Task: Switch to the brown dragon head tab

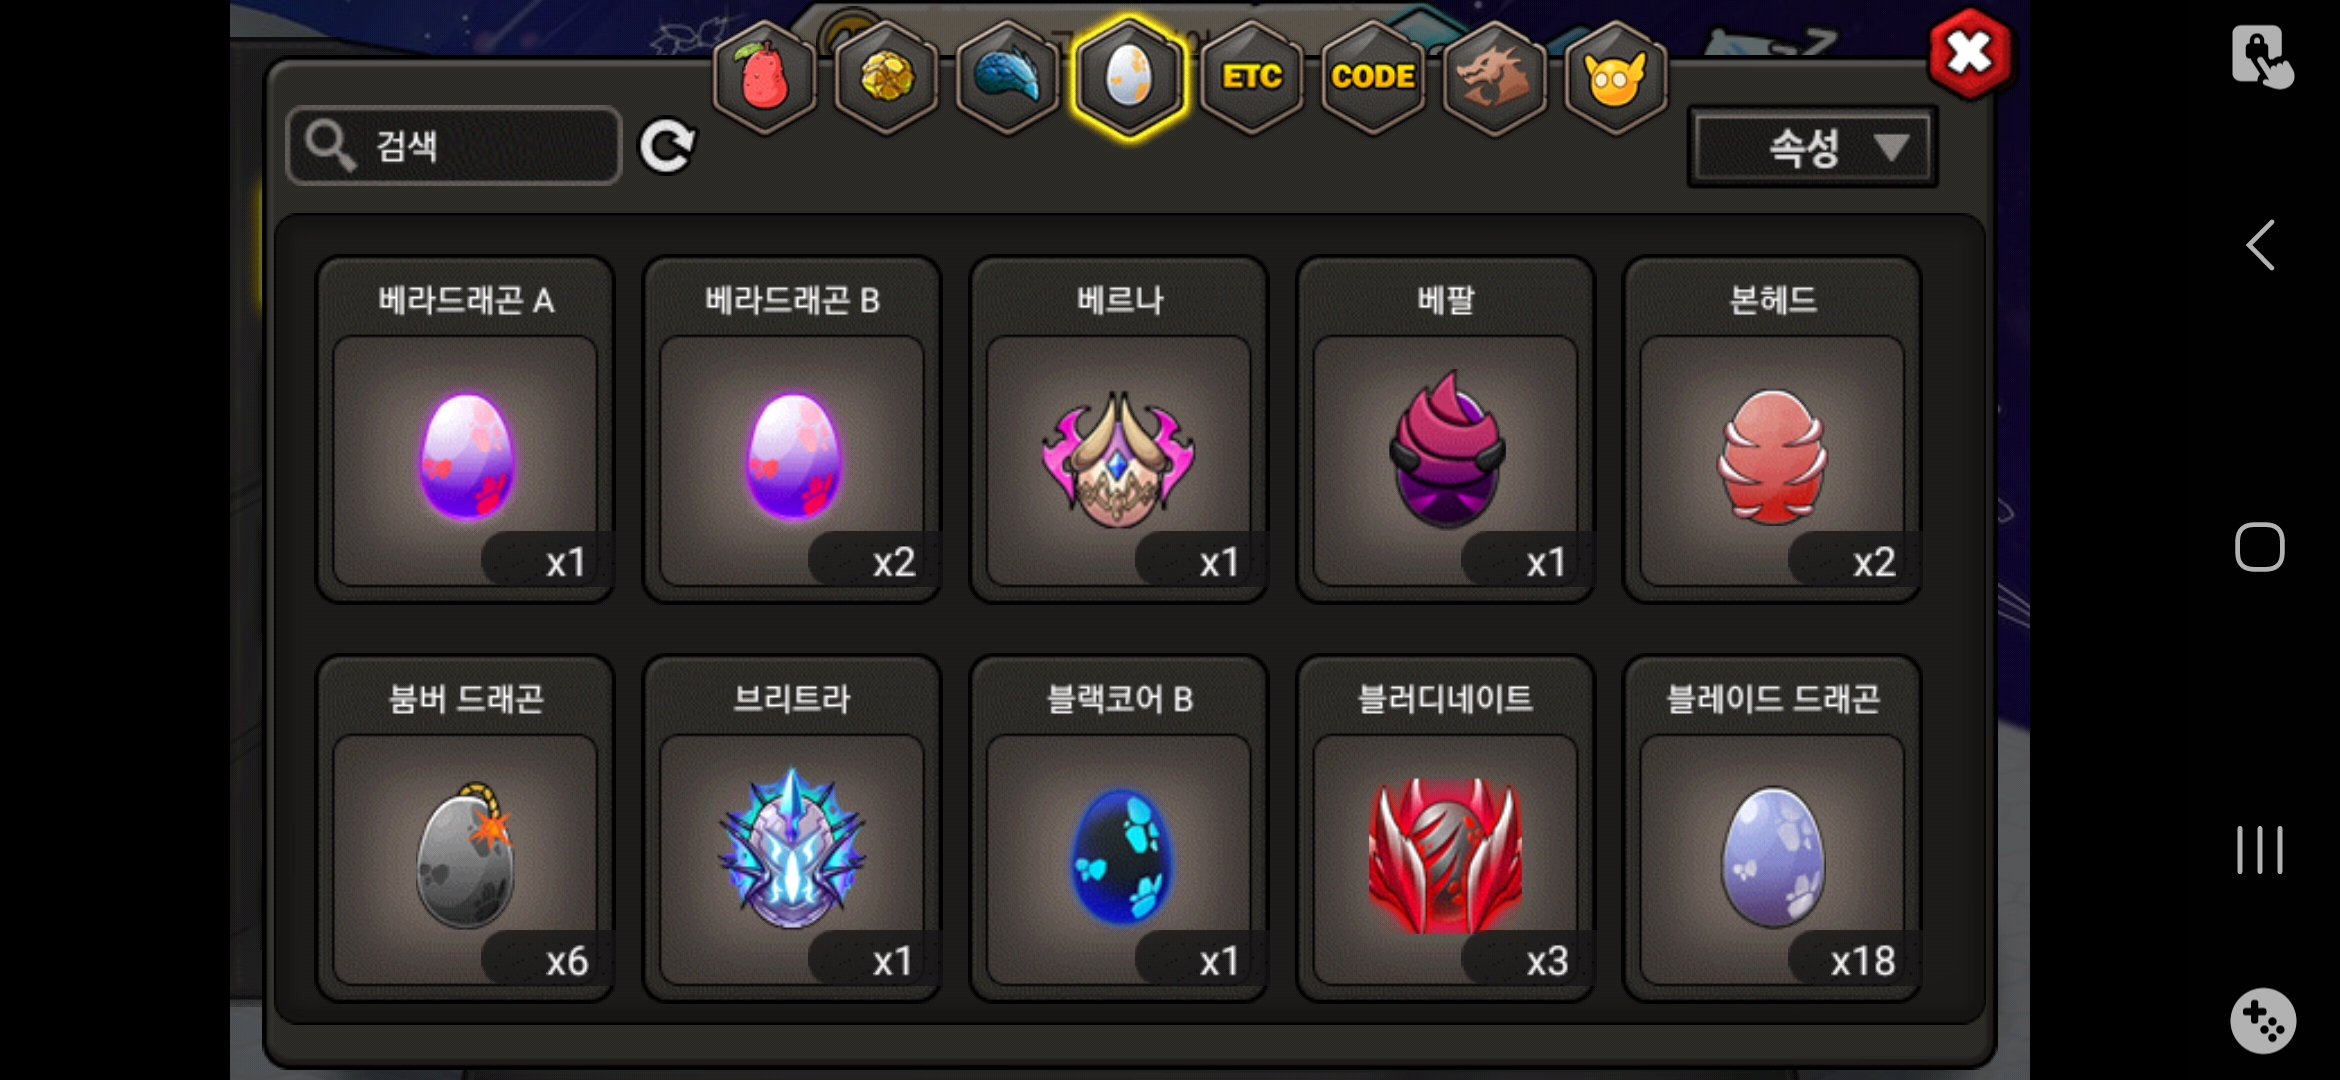Action: (x=1494, y=78)
